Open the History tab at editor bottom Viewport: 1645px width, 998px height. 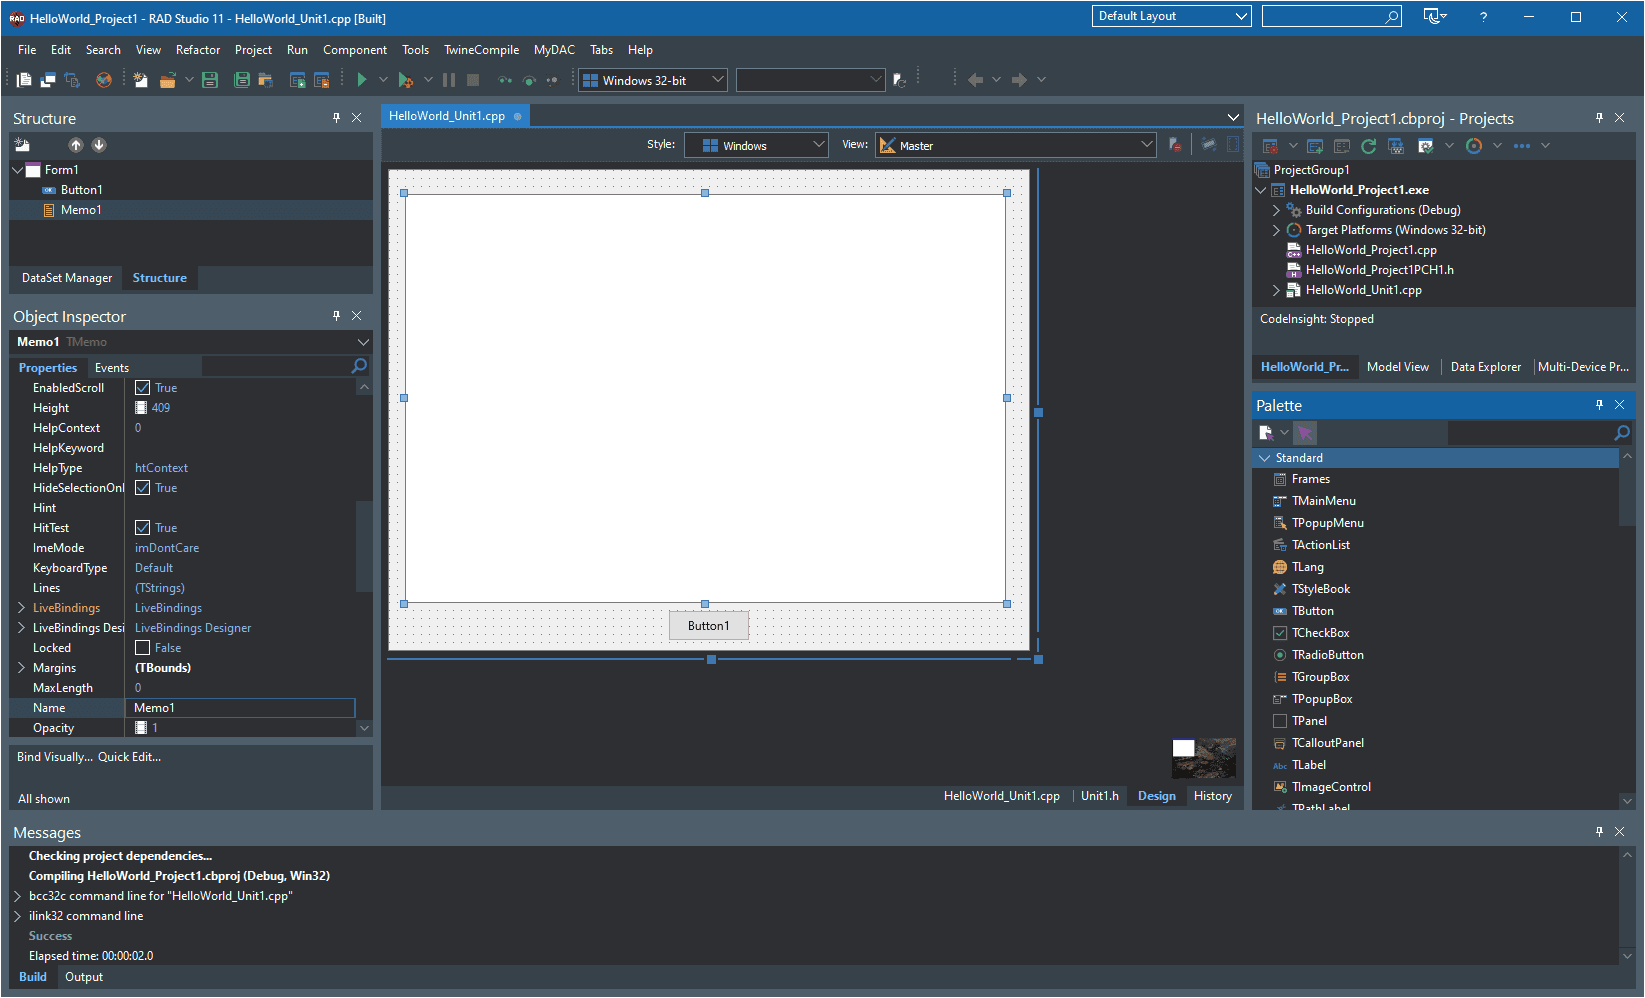pyautogui.click(x=1213, y=796)
